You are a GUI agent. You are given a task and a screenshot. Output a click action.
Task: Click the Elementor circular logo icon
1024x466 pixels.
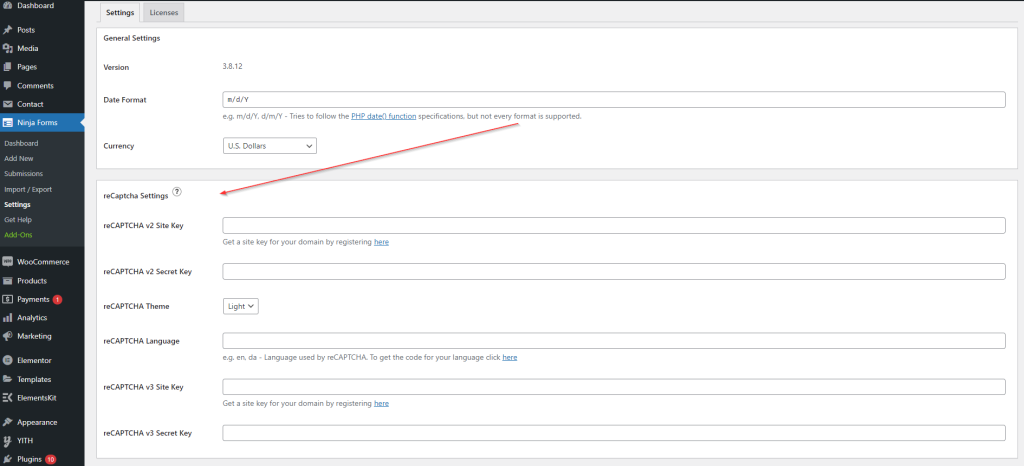[8, 360]
